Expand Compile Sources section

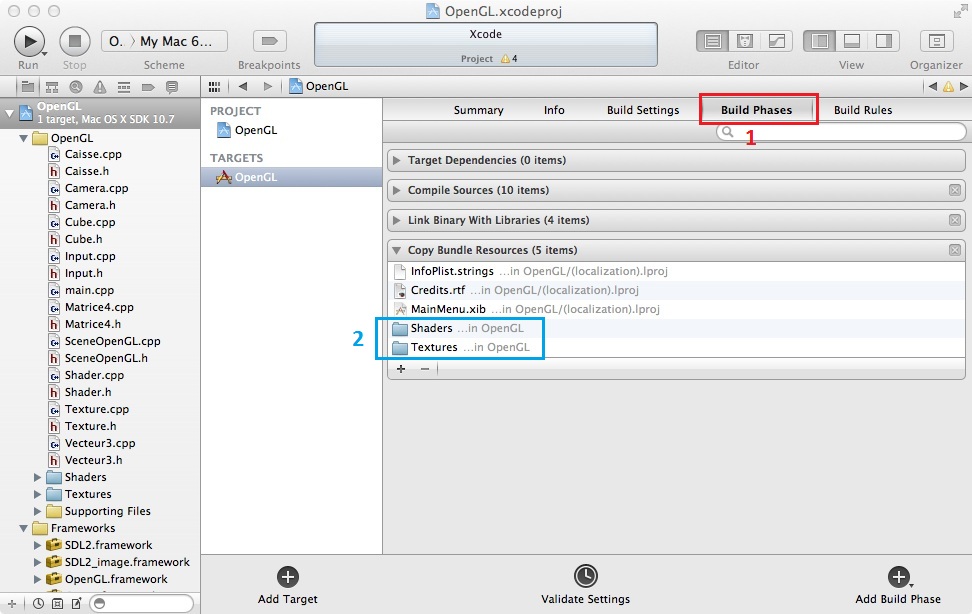click(396, 190)
